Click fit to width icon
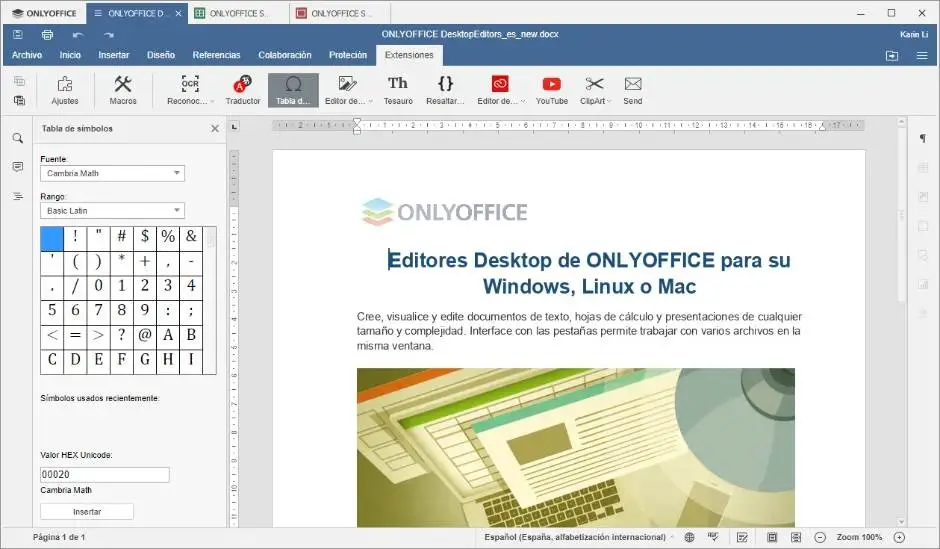The image size is (940, 549). tap(796, 537)
